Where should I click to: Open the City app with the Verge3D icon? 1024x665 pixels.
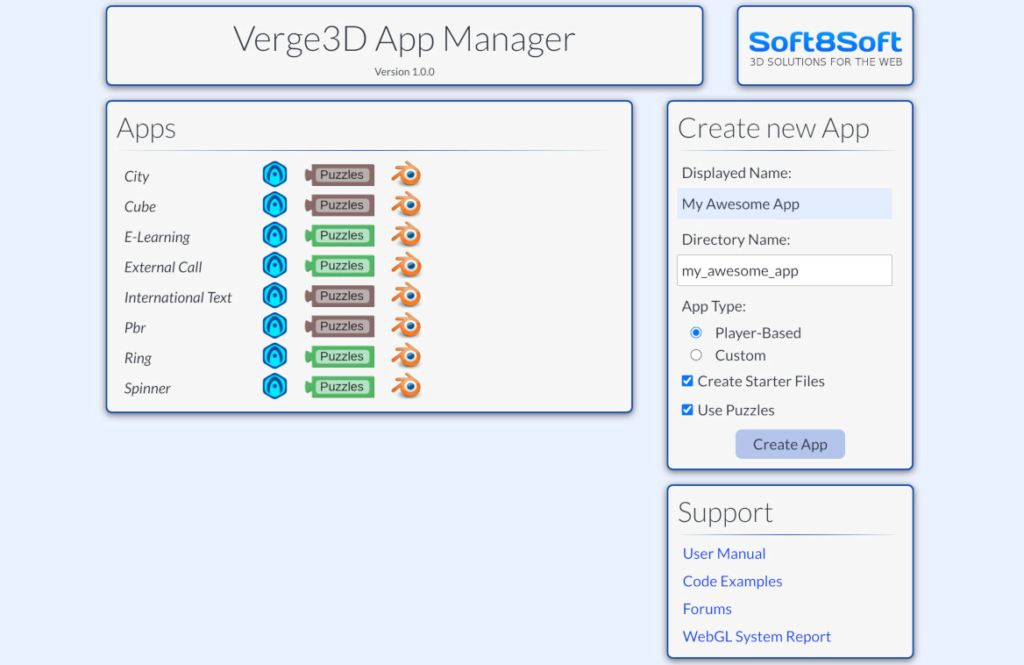[275, 175]
